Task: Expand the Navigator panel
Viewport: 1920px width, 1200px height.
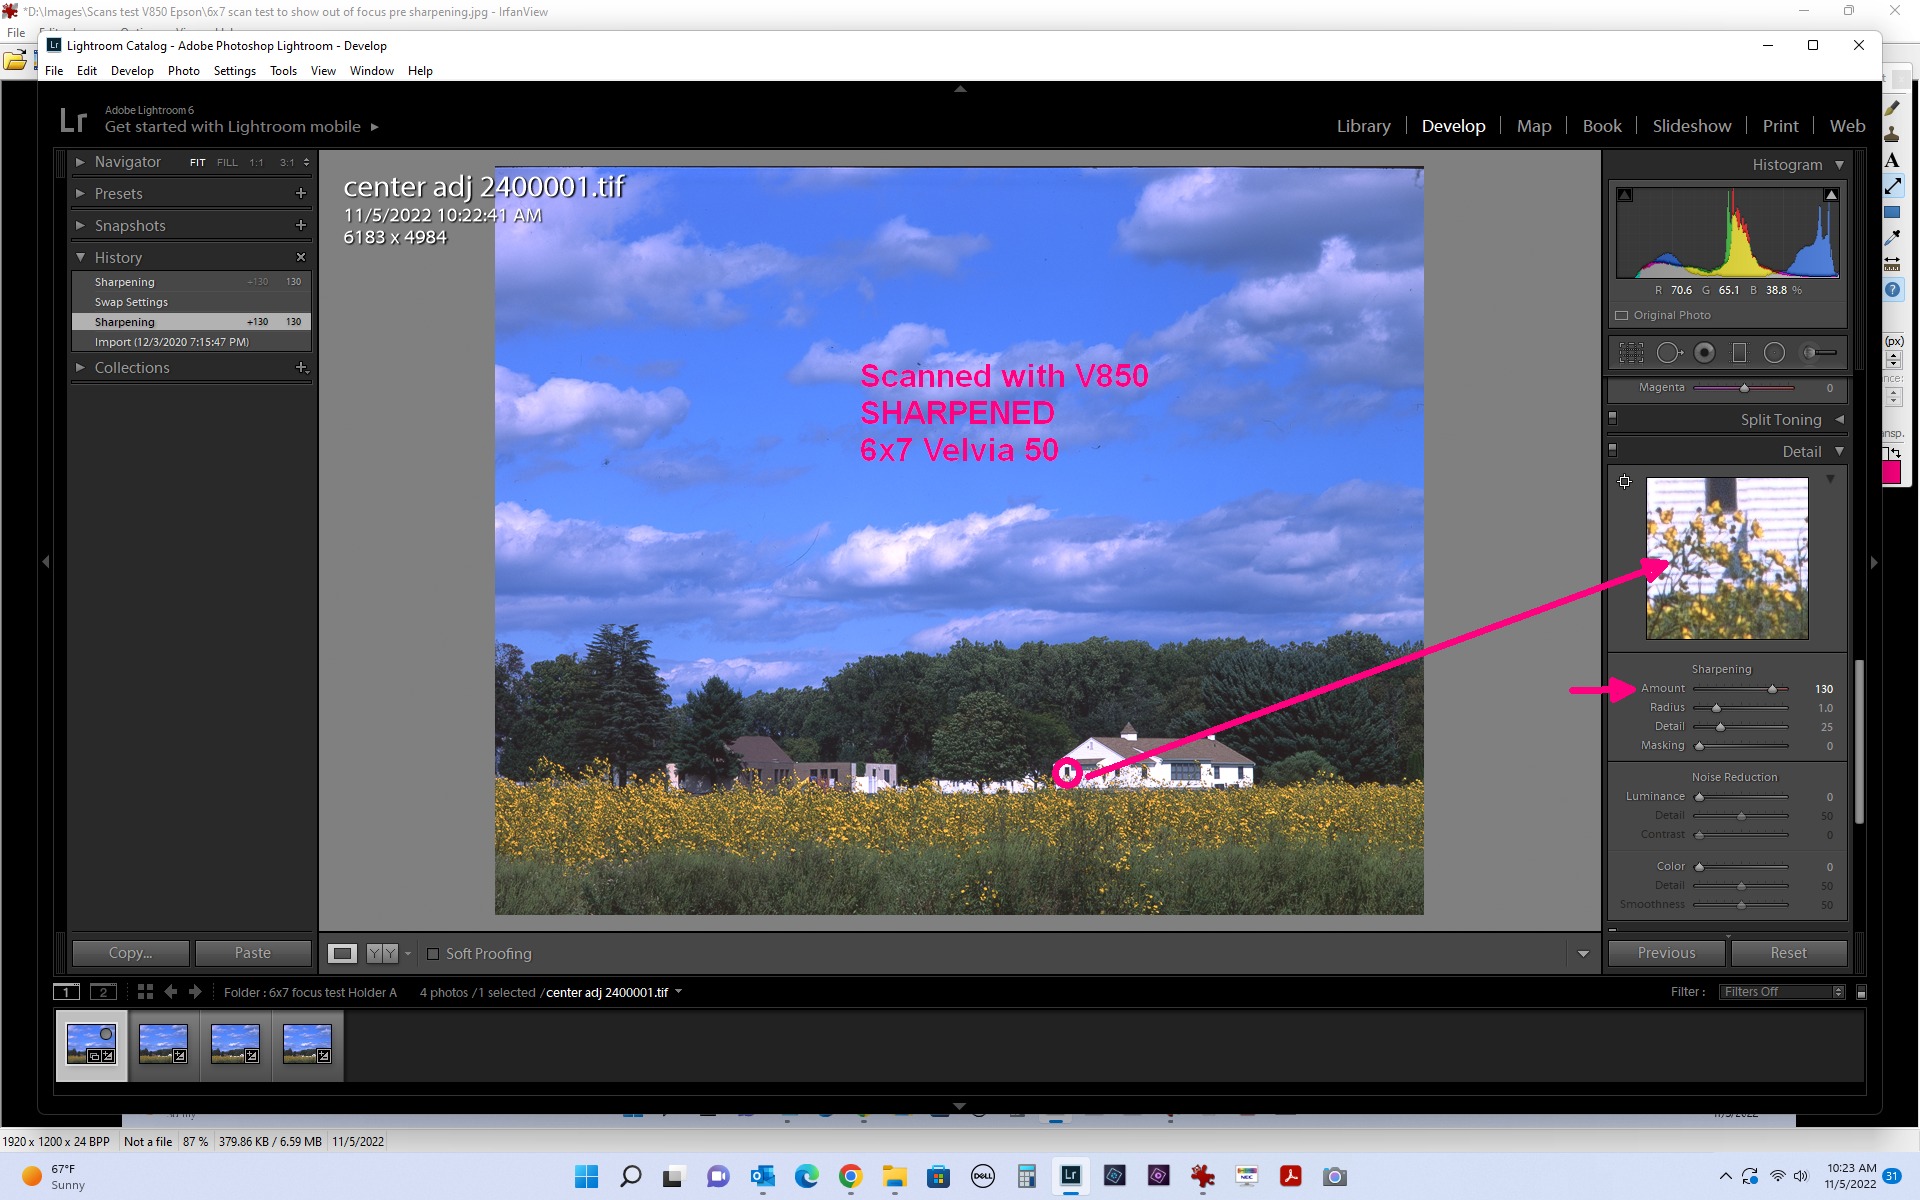Action: pos(80,162)
